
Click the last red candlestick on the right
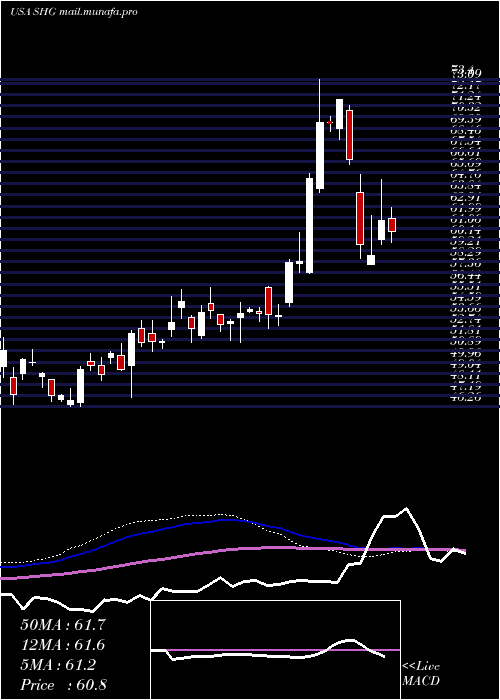coord(392,225)
